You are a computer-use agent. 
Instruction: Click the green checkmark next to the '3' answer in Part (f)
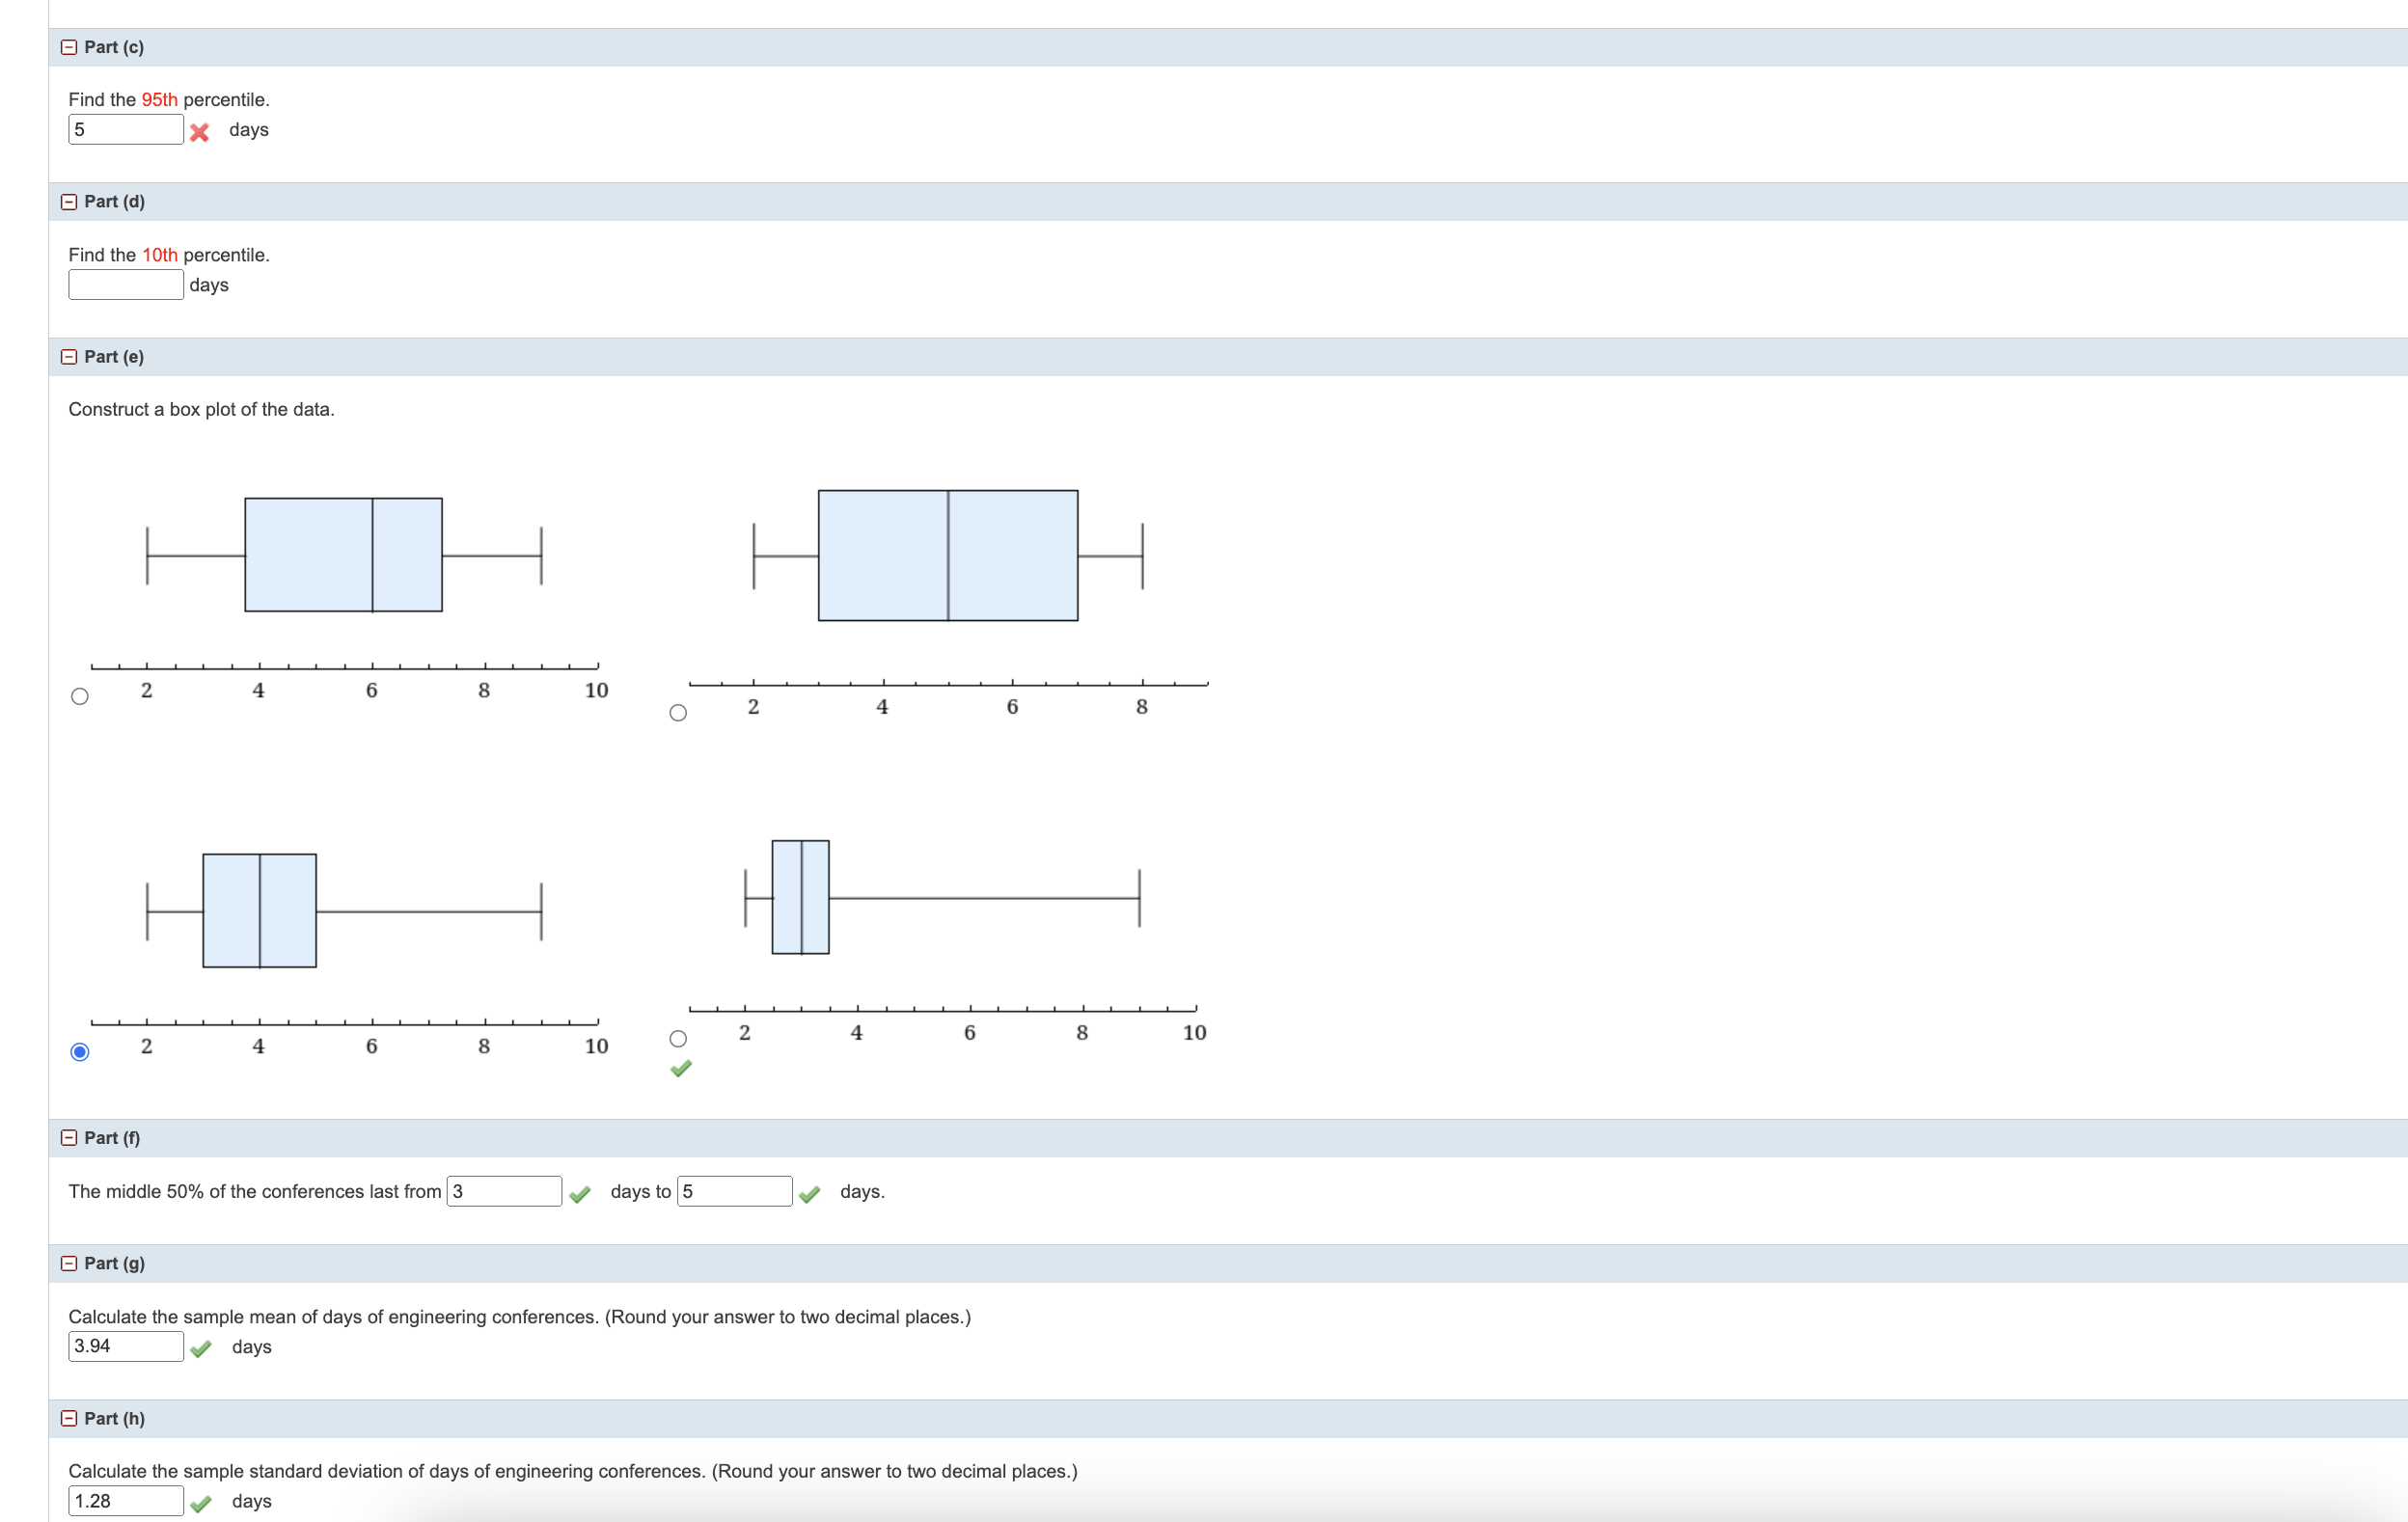point(581,1194)
